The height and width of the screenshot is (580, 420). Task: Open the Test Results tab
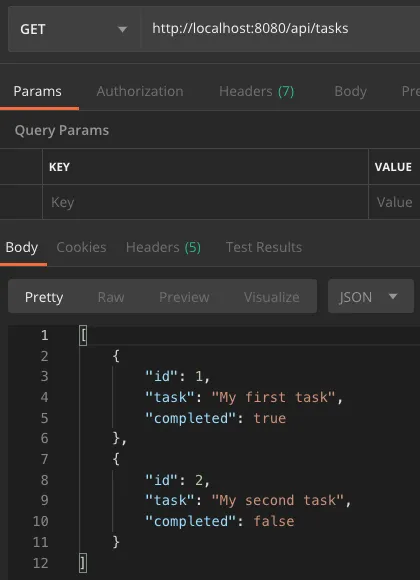coord(264,247)
